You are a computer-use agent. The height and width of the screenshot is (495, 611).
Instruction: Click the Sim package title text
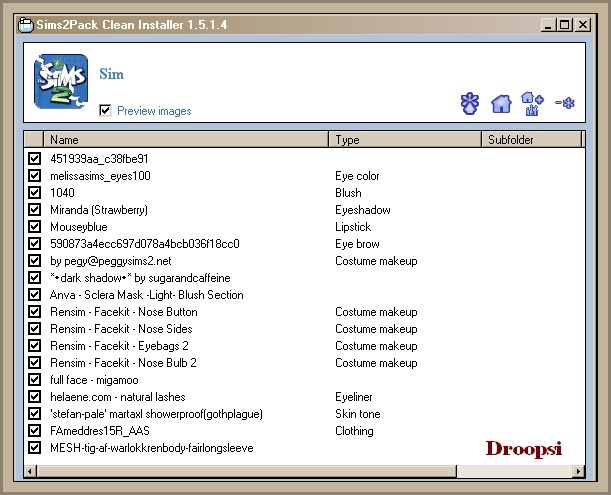tap(111, 74)
